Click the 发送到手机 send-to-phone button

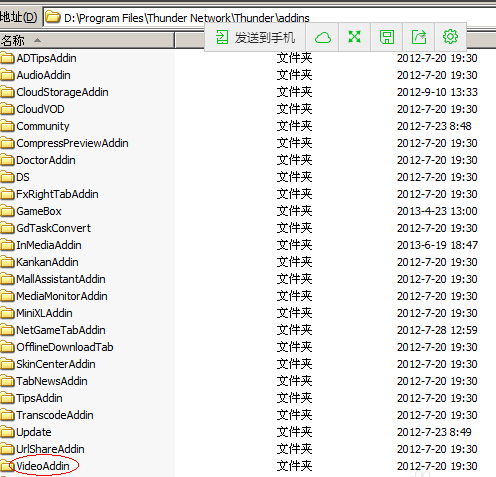255,37
